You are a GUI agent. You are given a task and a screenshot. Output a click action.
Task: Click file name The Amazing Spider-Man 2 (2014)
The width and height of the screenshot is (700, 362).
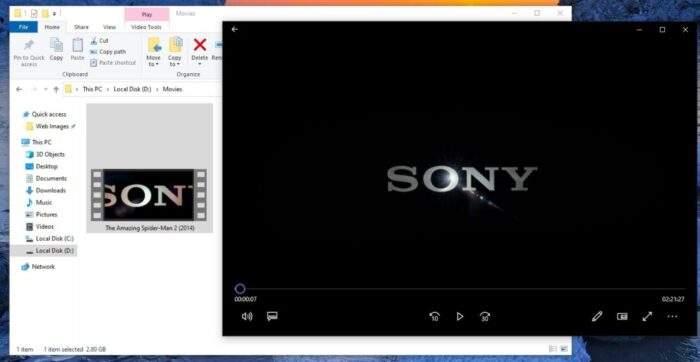[x=150, y=228]
